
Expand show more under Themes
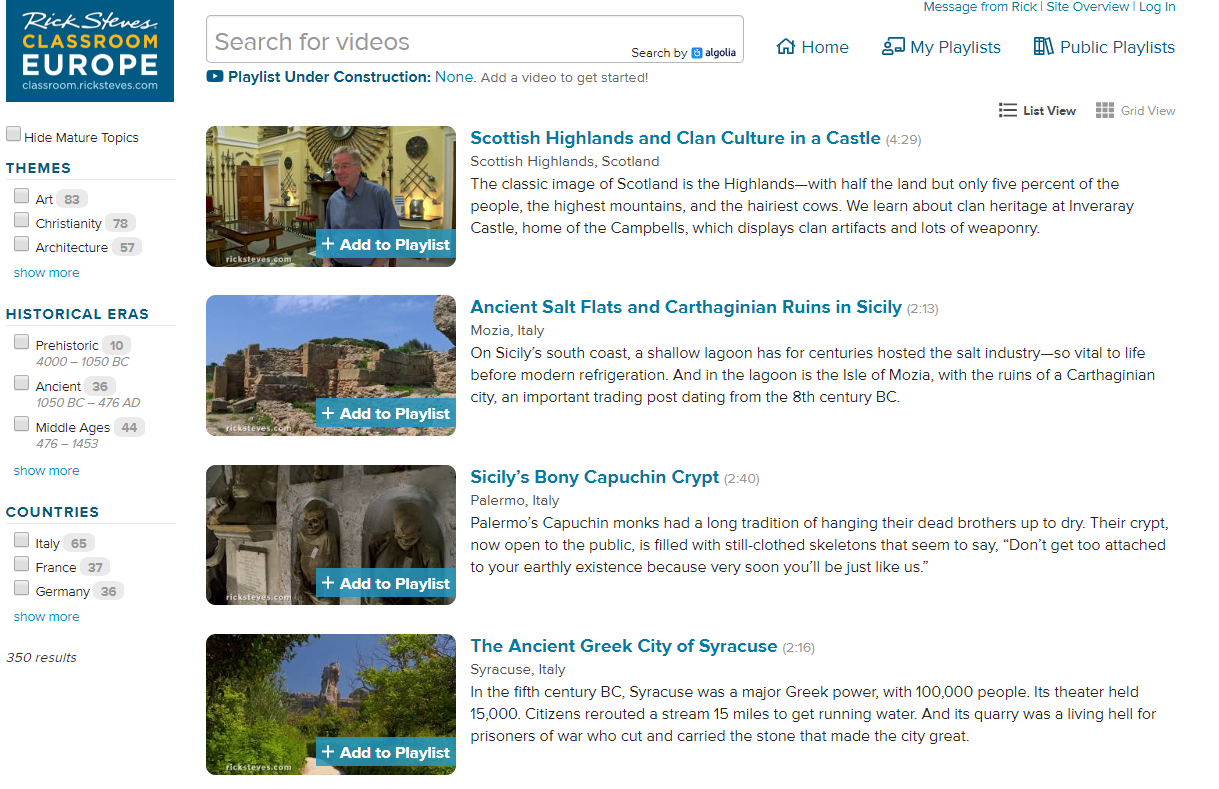coord(46,272)
